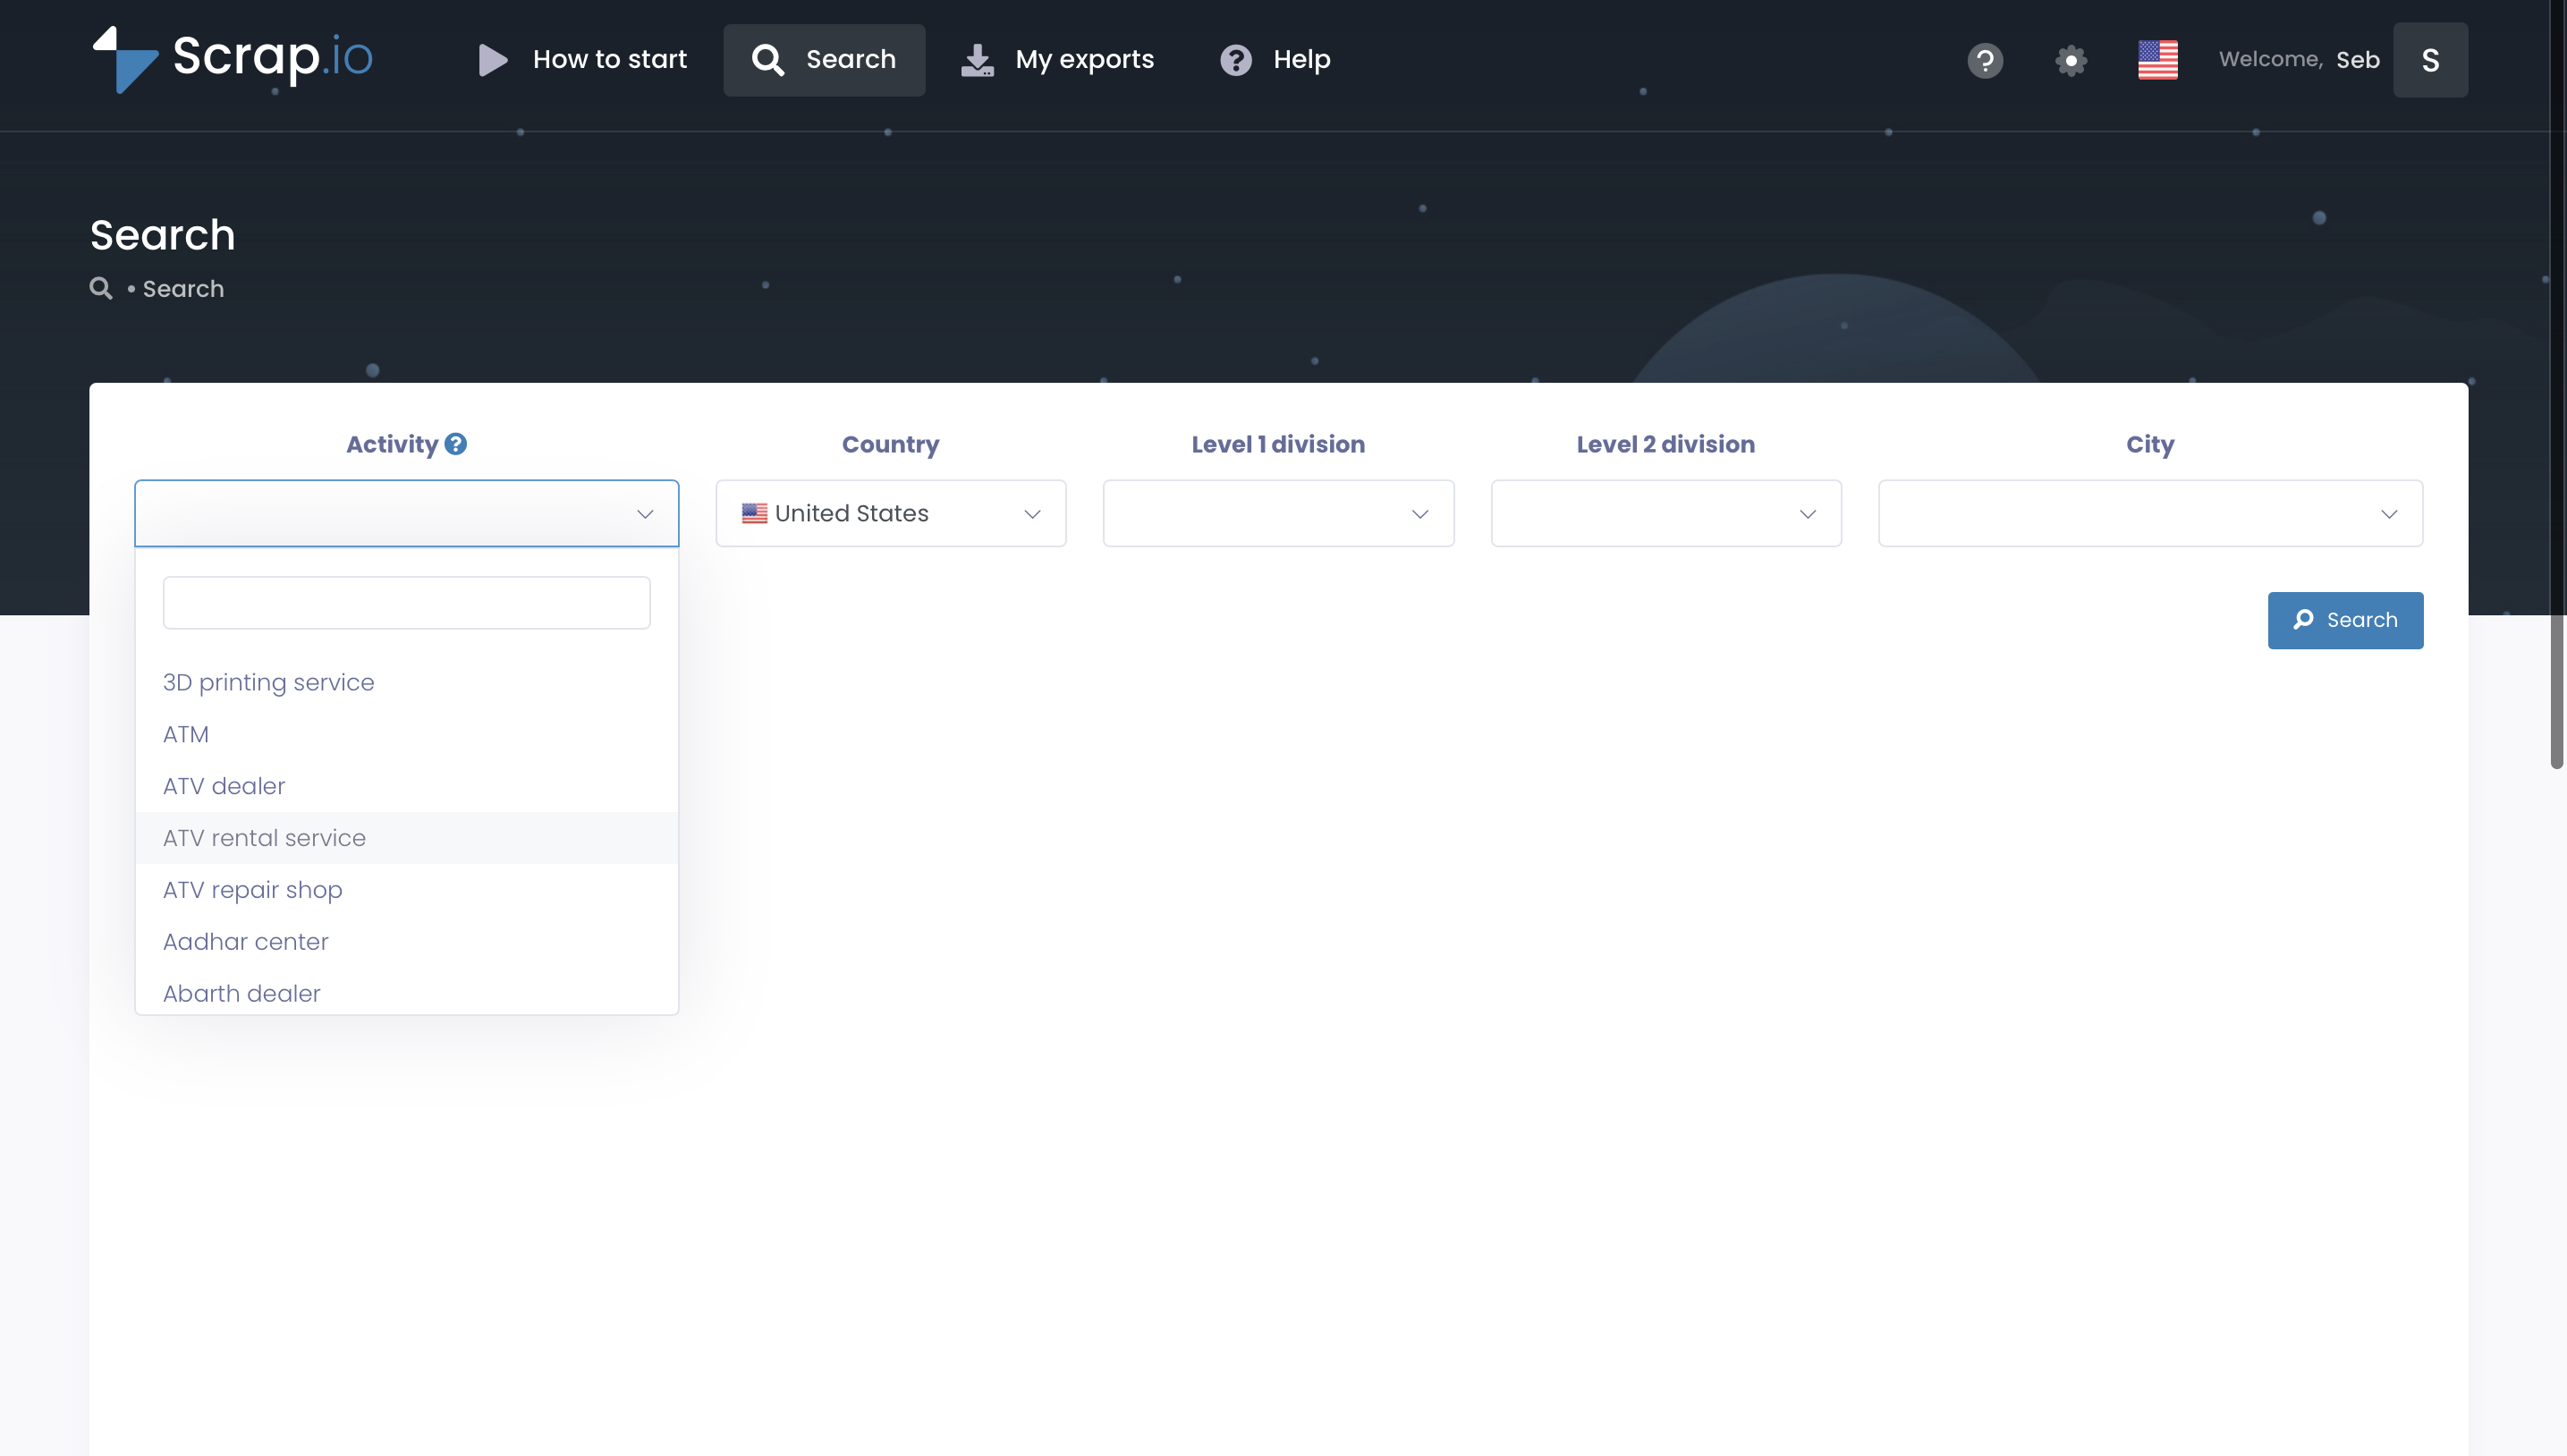Expand the Level 1 division dropdown

pos(1277,513)
